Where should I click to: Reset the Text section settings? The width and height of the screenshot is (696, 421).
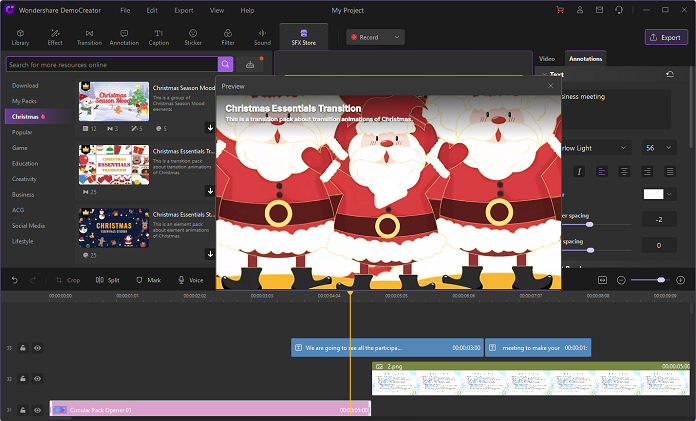[x=670, y=74]
